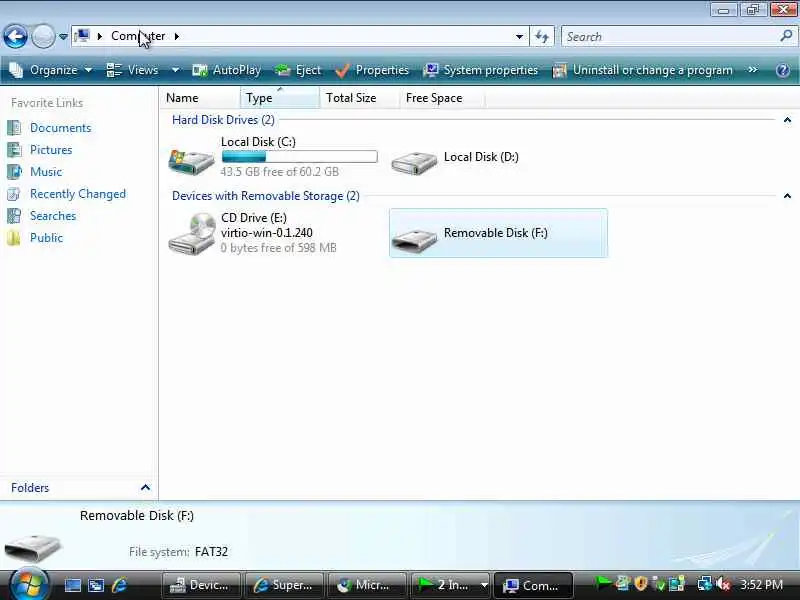Image resolution: width=800 pixels, height=600 pixels.
Task: Open Help question mark icon
Action: 783,70
